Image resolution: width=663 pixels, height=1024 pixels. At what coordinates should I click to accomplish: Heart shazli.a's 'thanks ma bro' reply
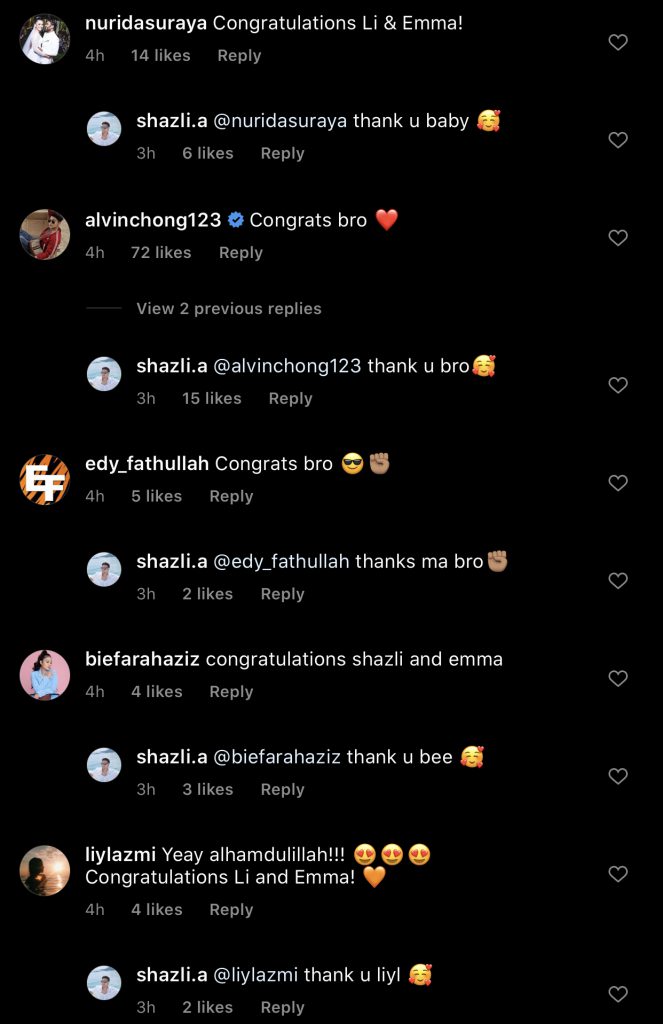pyautogui.click(x=618, y=581)
